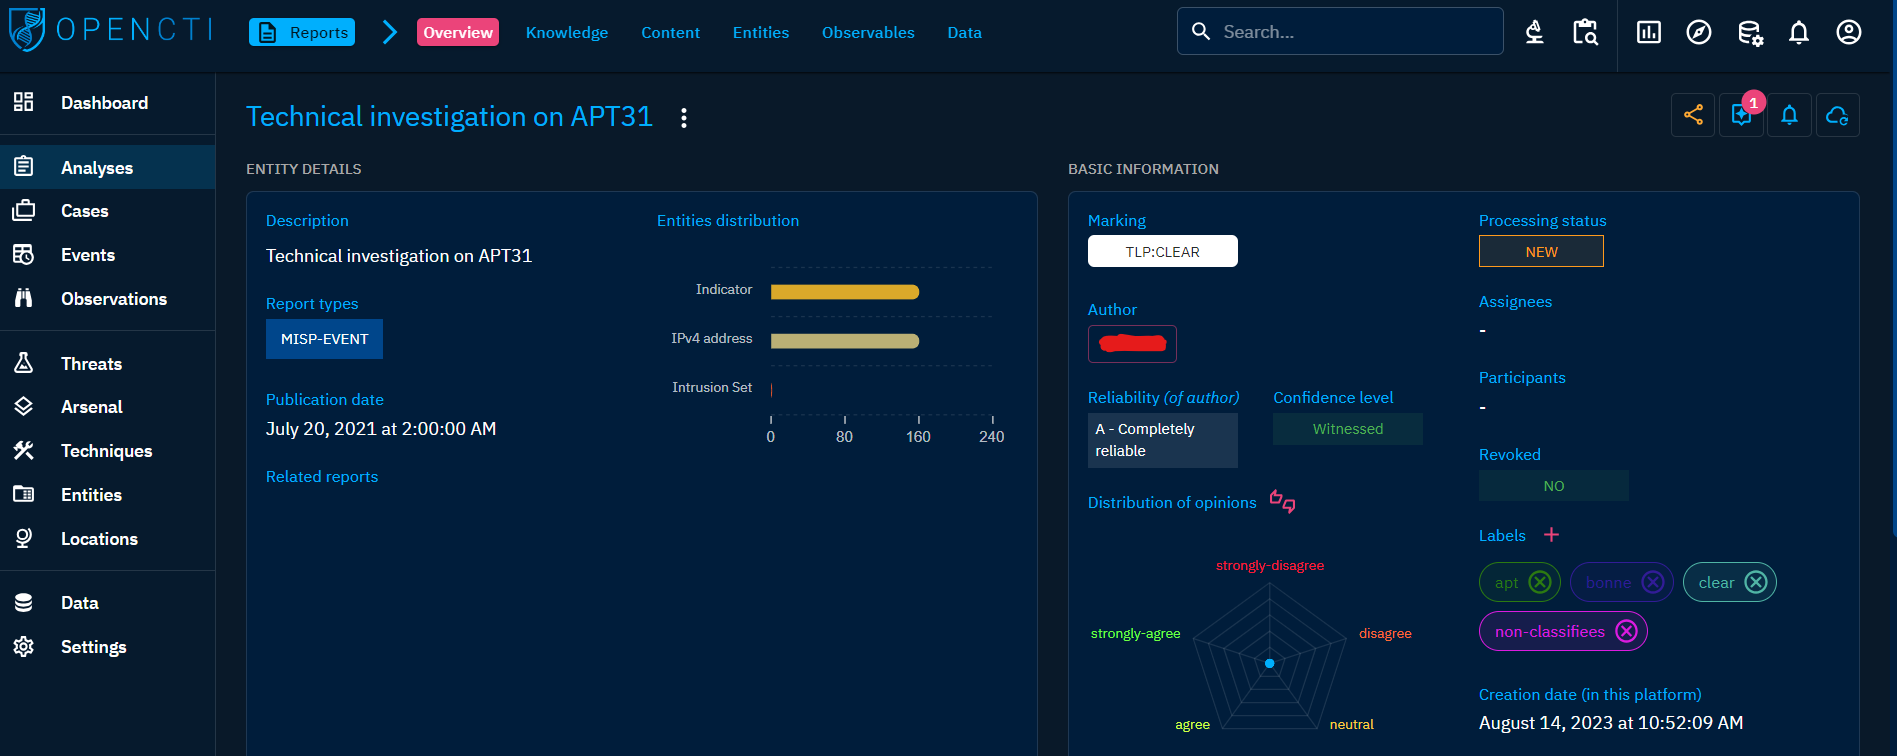The width and height of the screenshot is (1897, 756).
Task: Click the orange share icon button
Action: 1693,115
